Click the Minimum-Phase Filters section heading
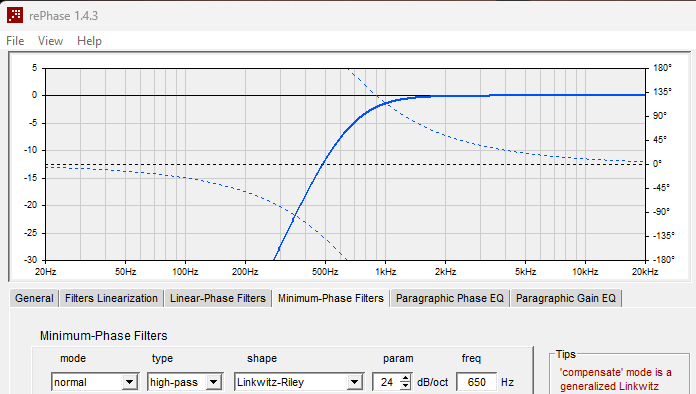This screenshot has height=394, width=696. click(x=103, y=335)
